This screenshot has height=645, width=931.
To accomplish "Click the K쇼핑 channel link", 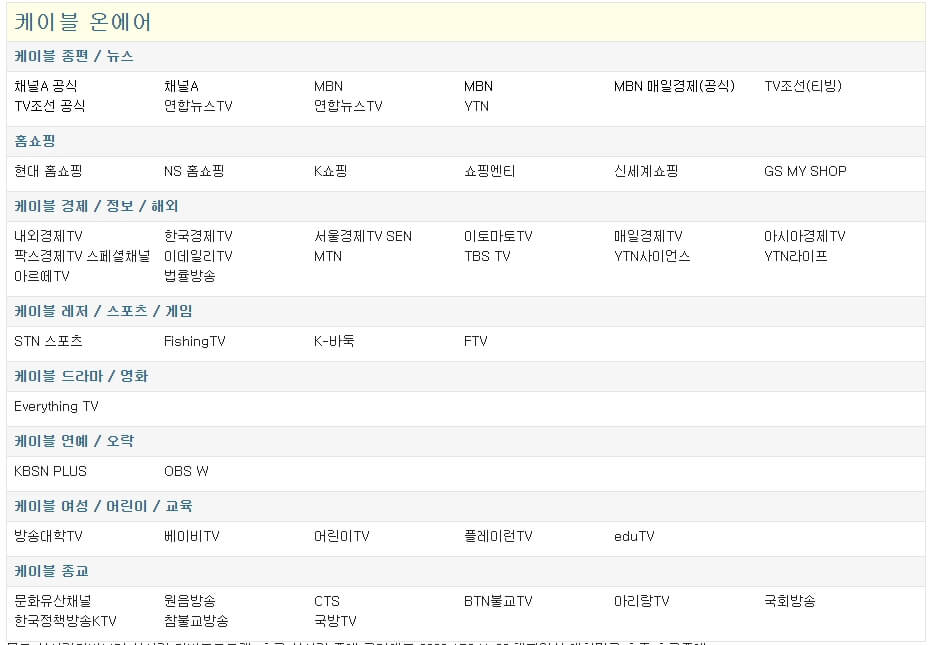I will tap(330, 171).
